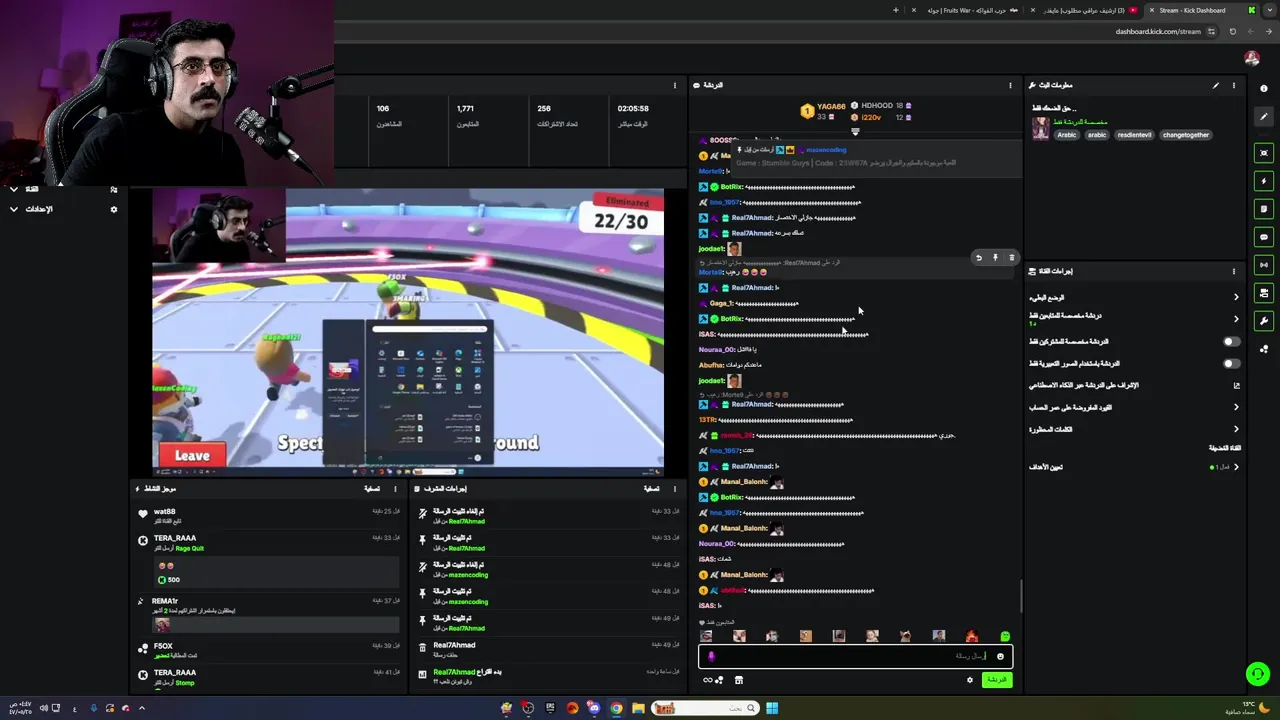This screenshot has width=1280, height=720.
Task: Open the emoji picker in chat input
Action: [1000, 657]
